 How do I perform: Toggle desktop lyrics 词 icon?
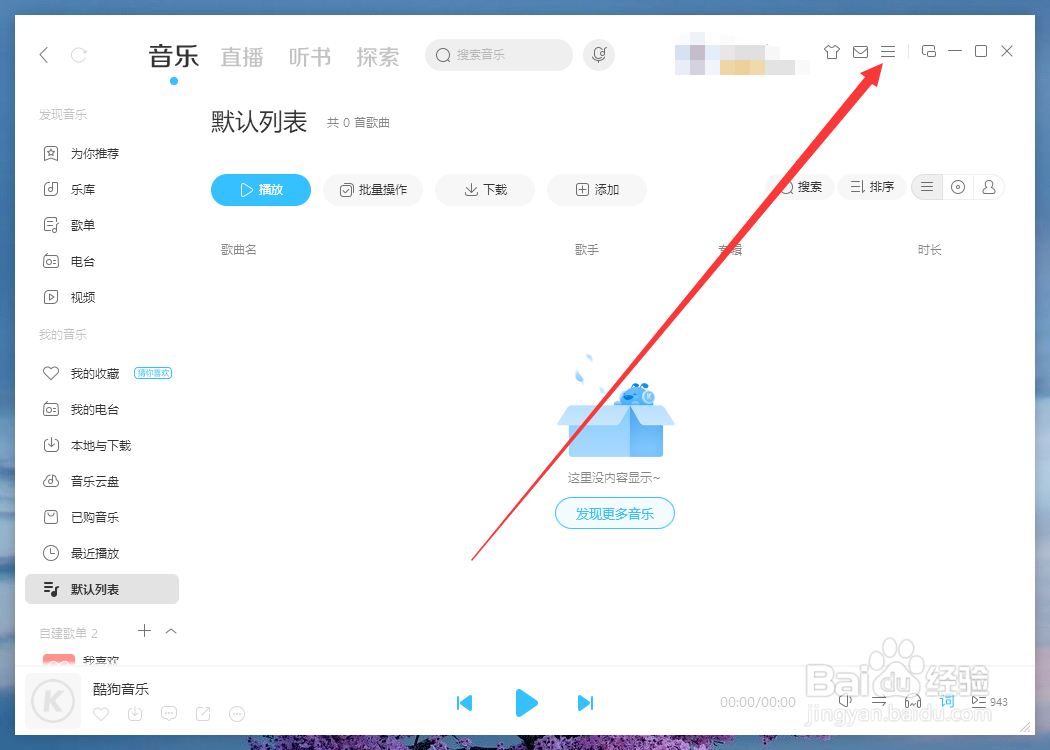click(947, 702)
